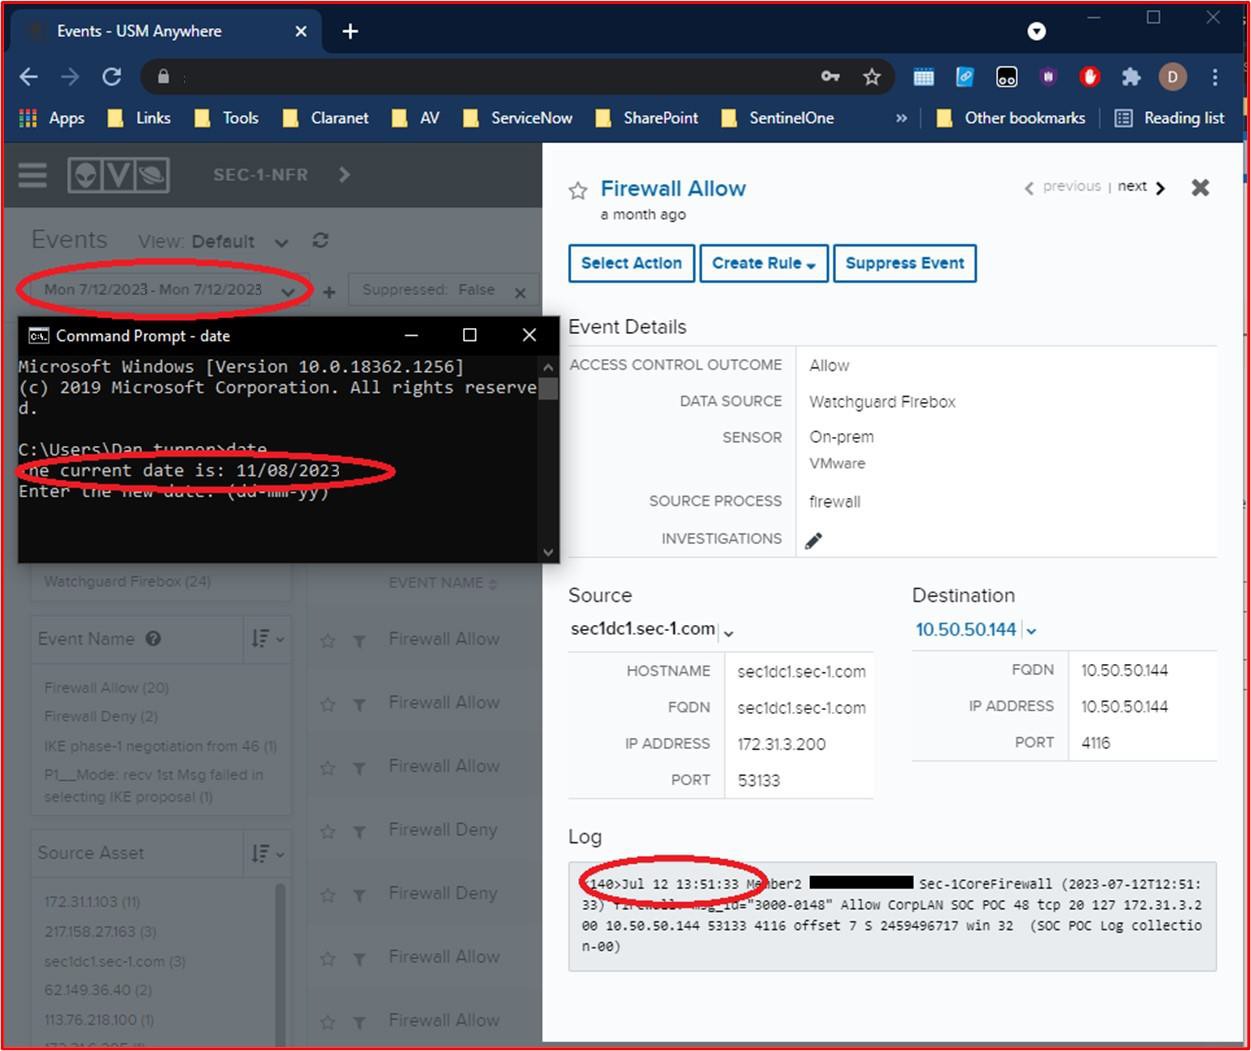Click the filter funnel on the first Firewall Allow row
This screenshot has height=1051, width=1251.
click(x=360, y=639)
